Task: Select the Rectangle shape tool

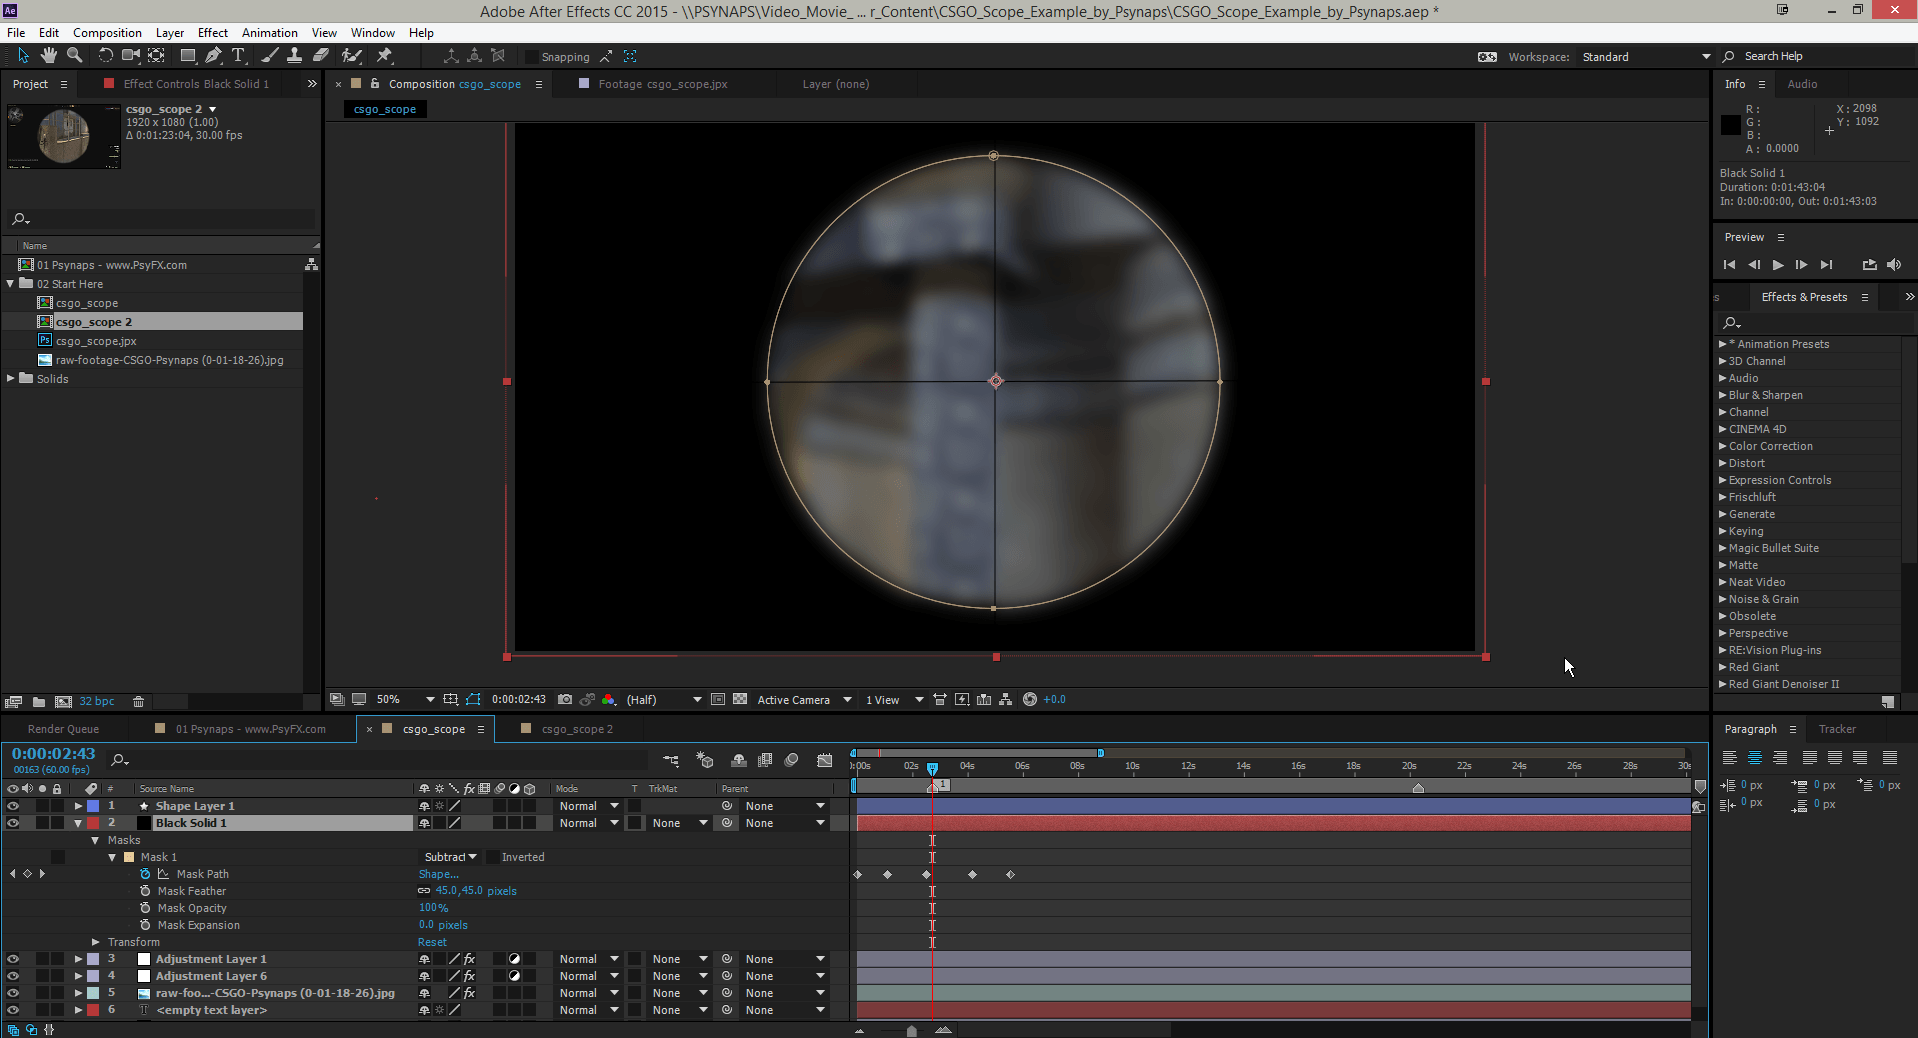Action: pyautogui.click(x=187, y=56)
